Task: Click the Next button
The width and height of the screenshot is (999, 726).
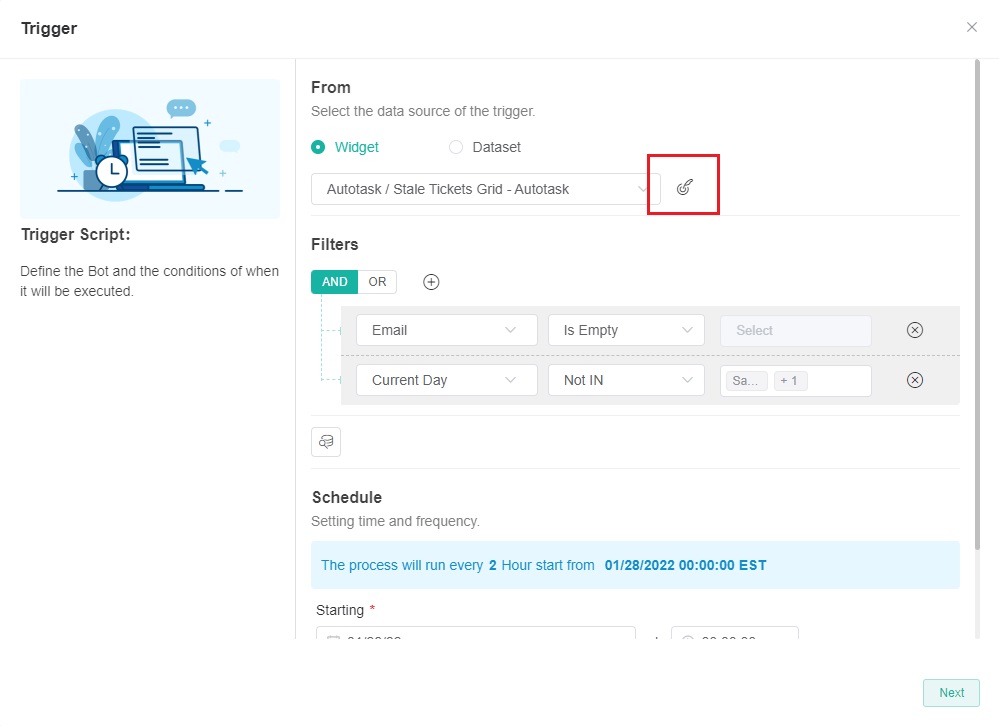Action: point(951,693)
